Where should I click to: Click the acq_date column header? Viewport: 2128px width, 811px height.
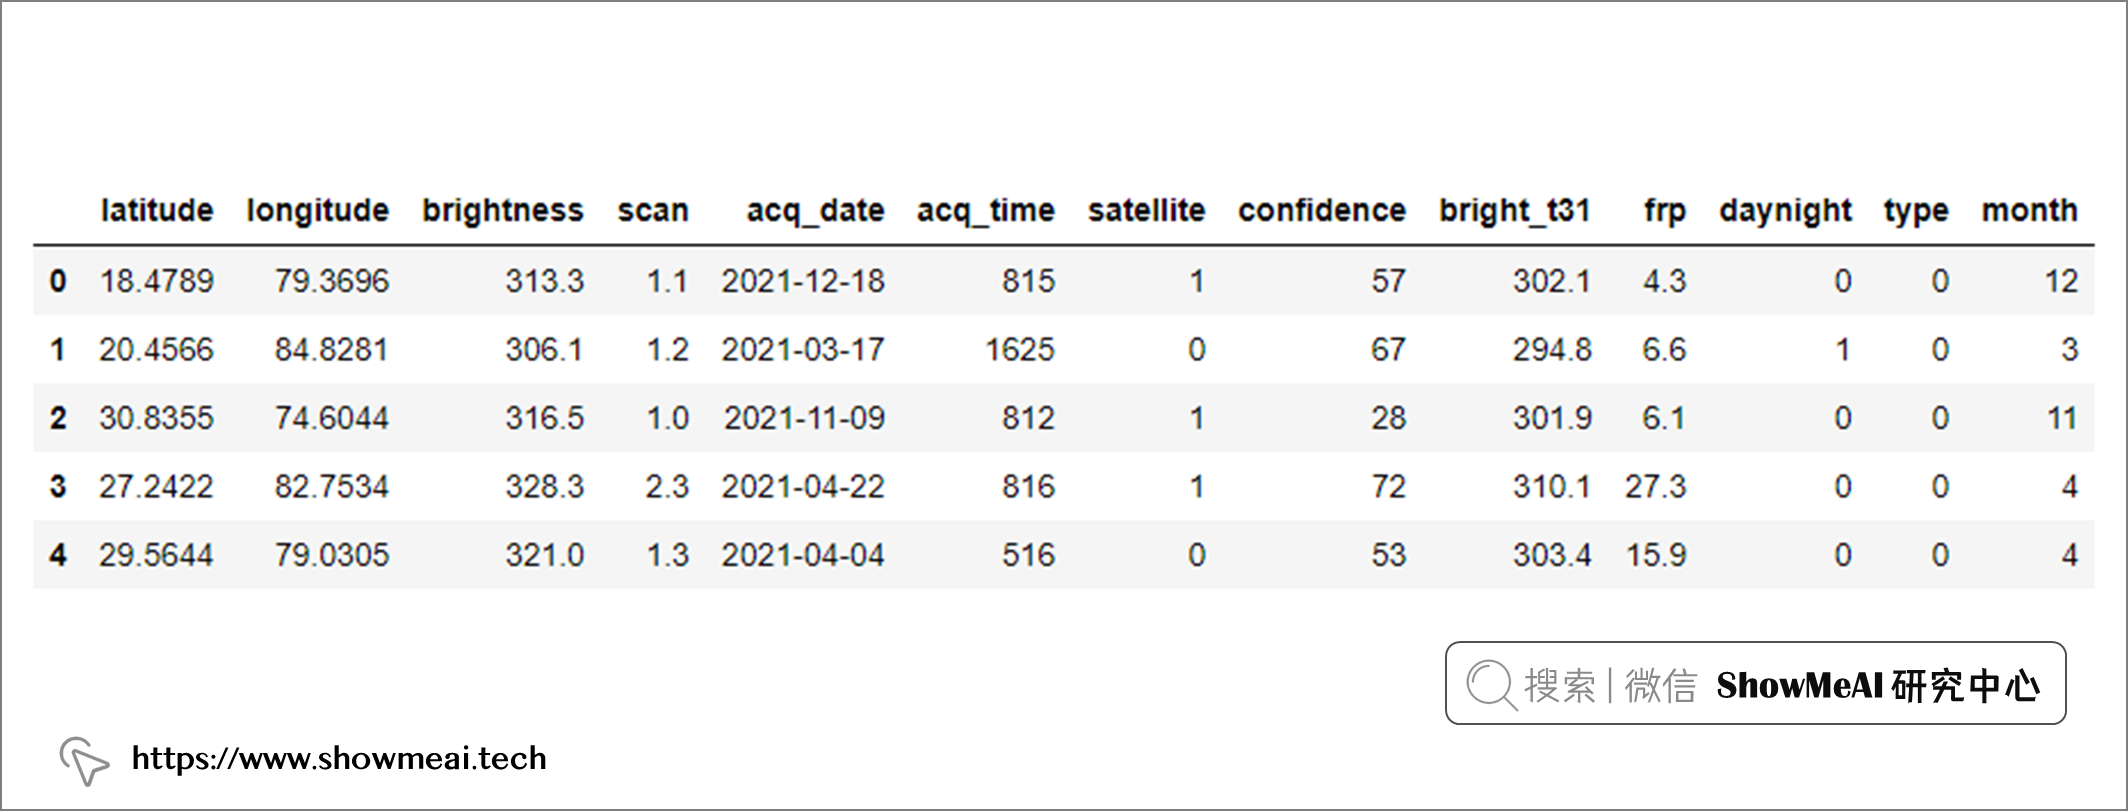(815, 211)
